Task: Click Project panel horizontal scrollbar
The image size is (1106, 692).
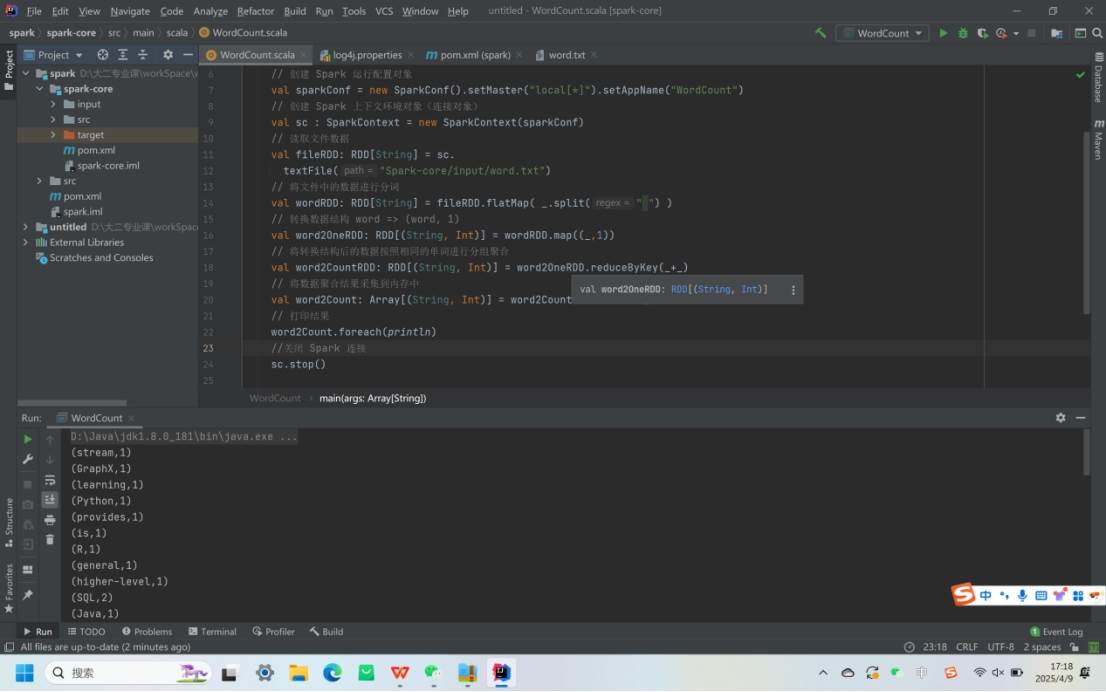Action: point(72,403)
